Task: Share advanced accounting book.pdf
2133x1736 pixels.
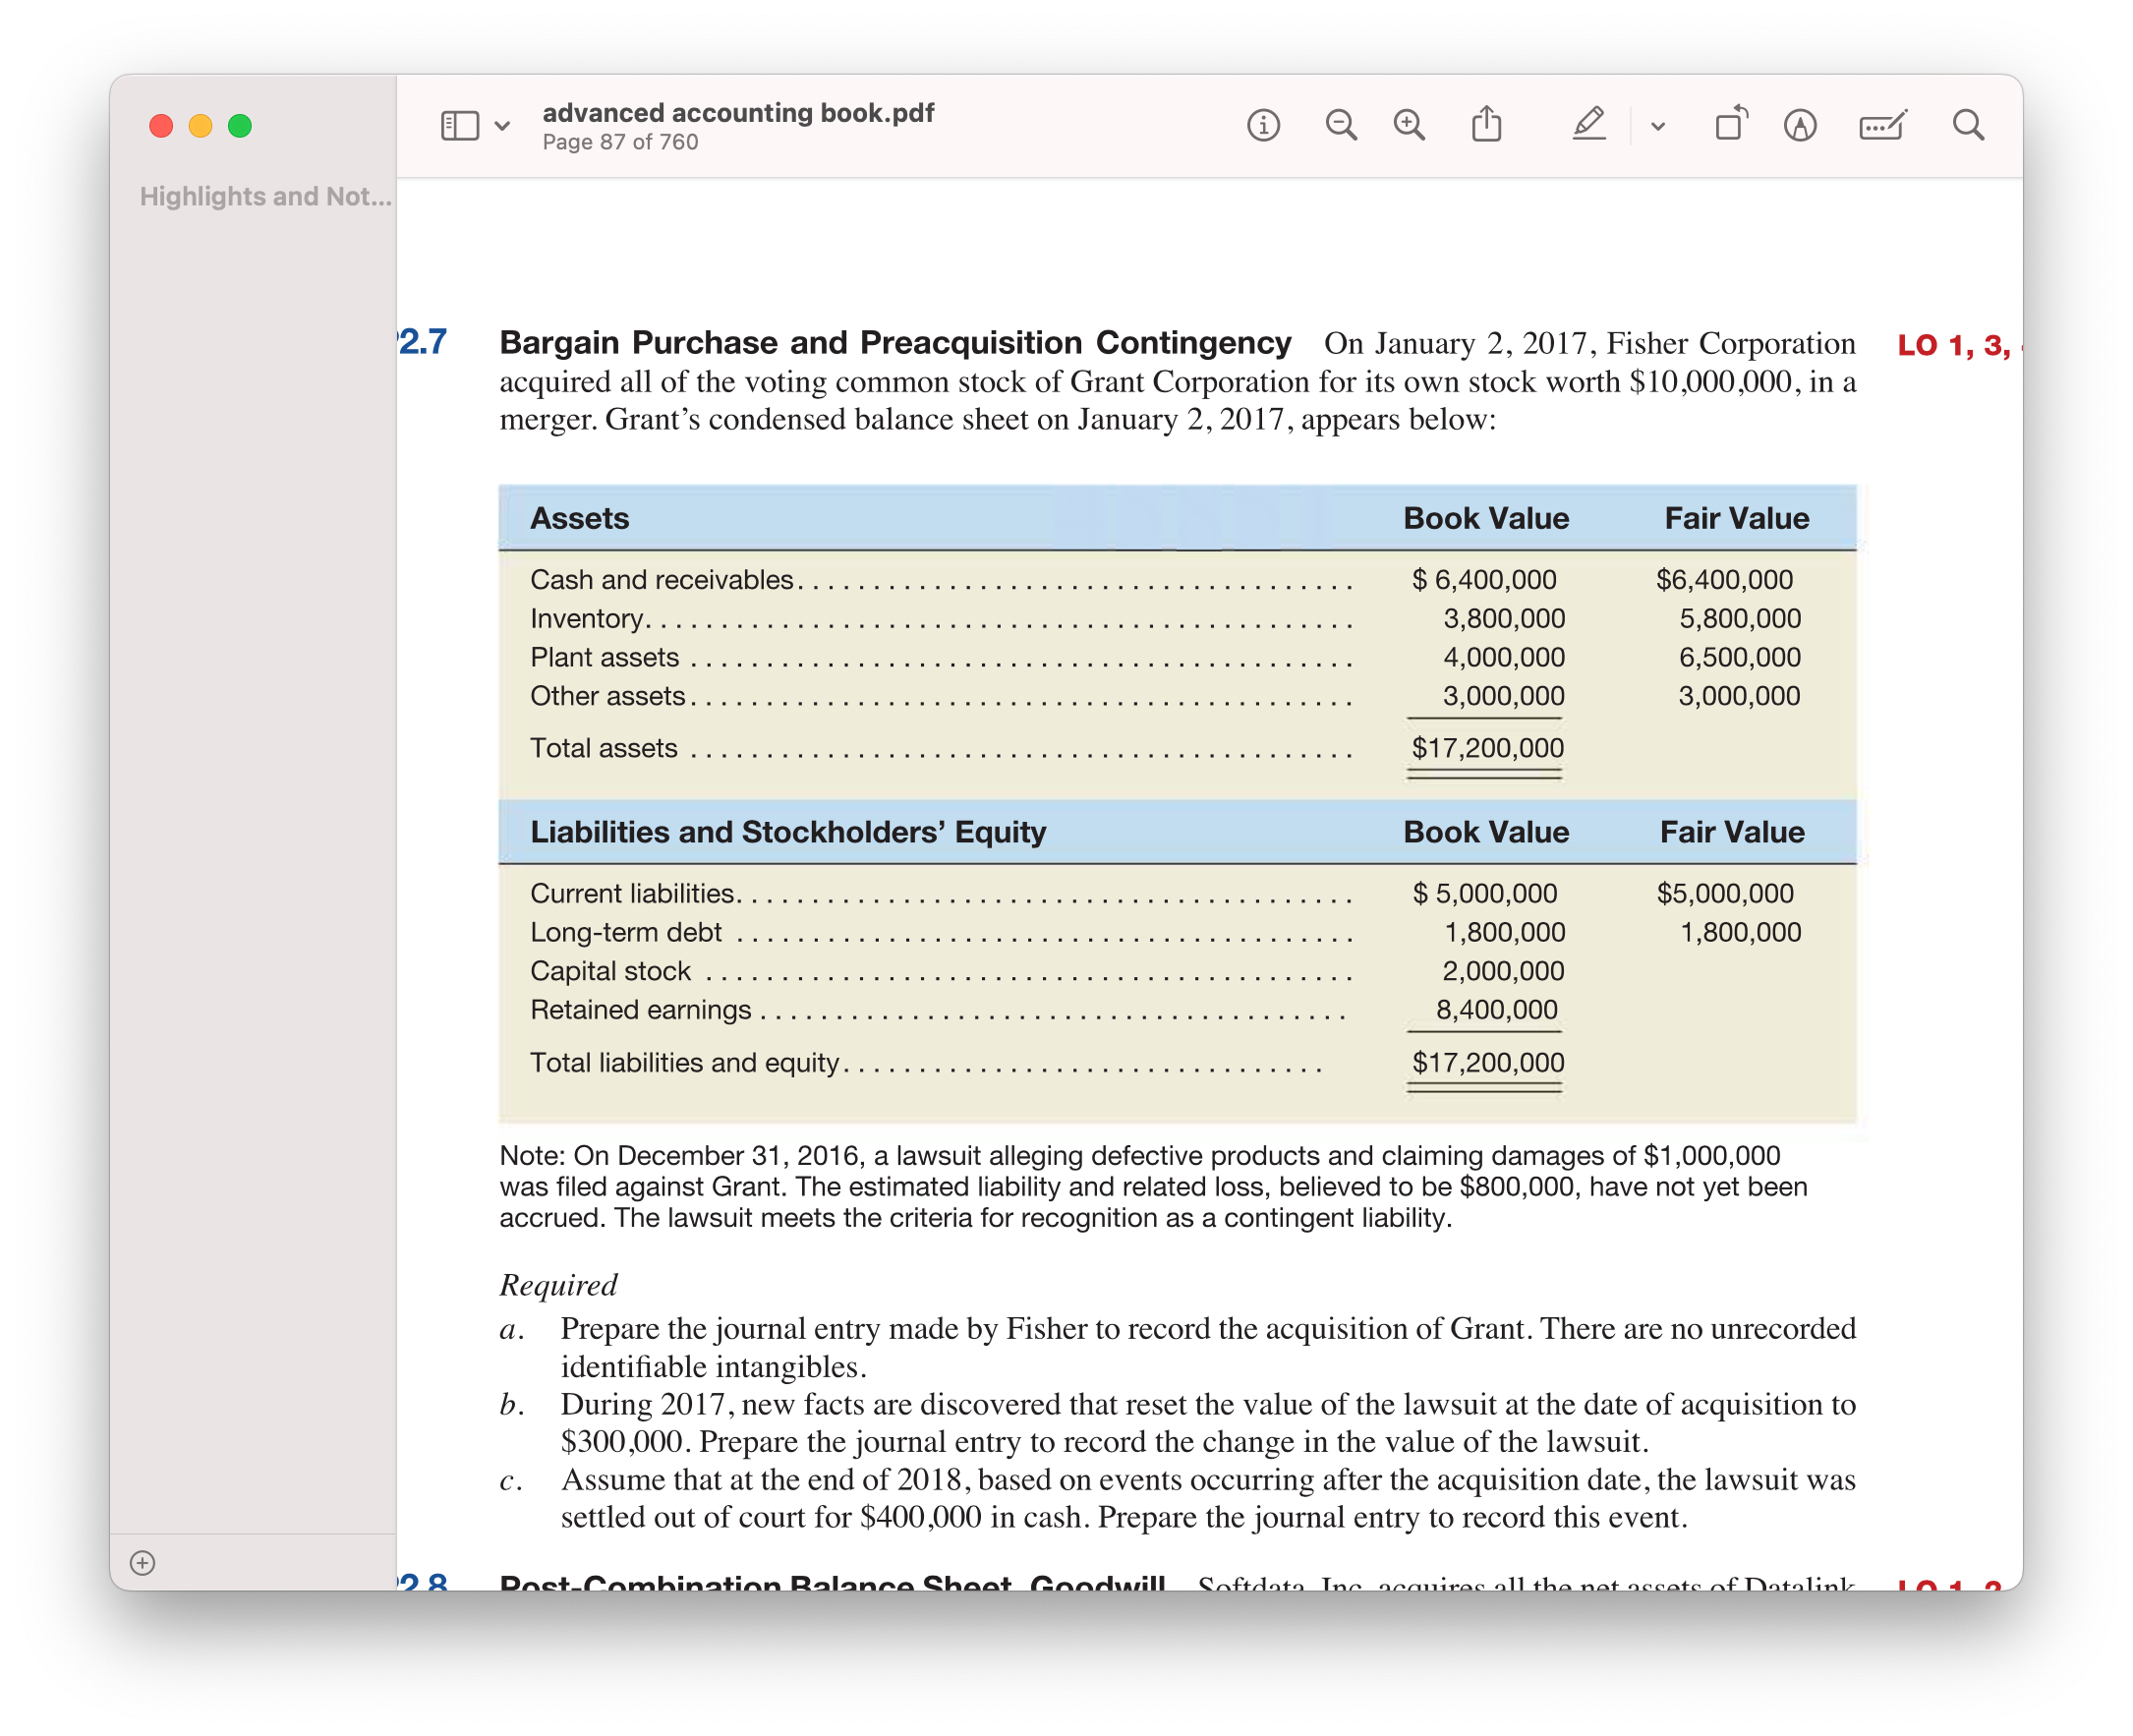Action: pos(1487,122)
